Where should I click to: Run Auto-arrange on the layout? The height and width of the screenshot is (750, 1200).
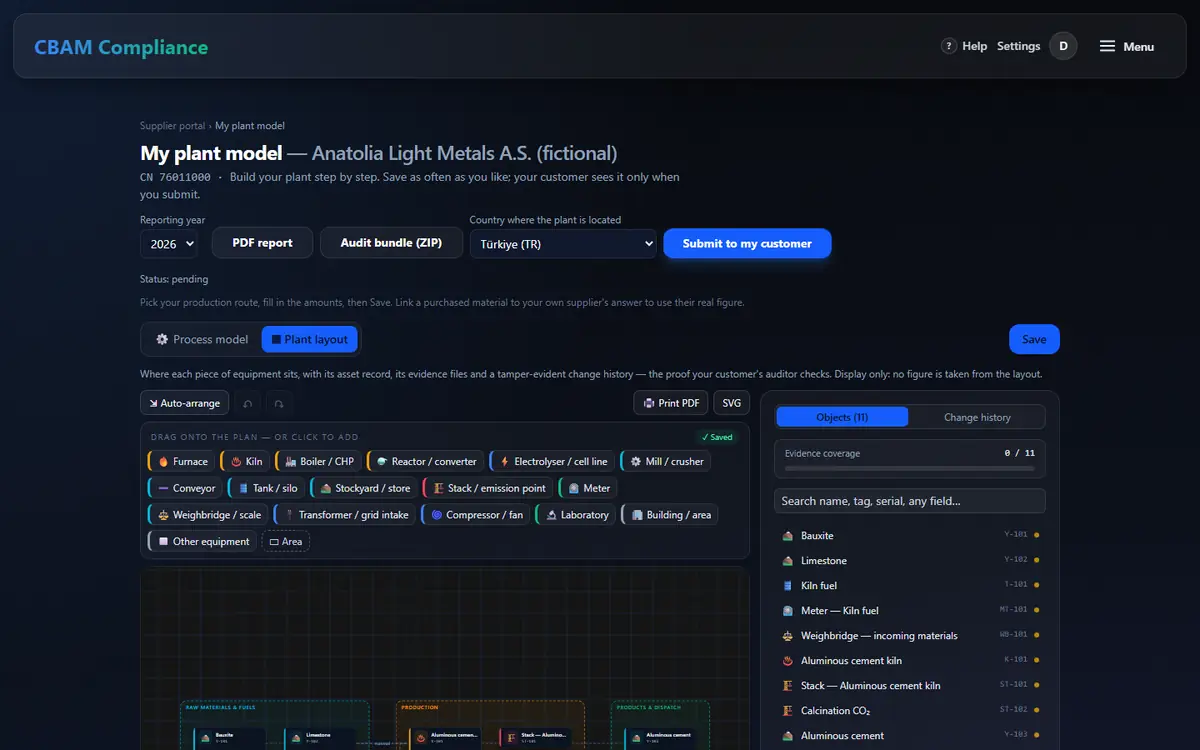coord(185,403)
